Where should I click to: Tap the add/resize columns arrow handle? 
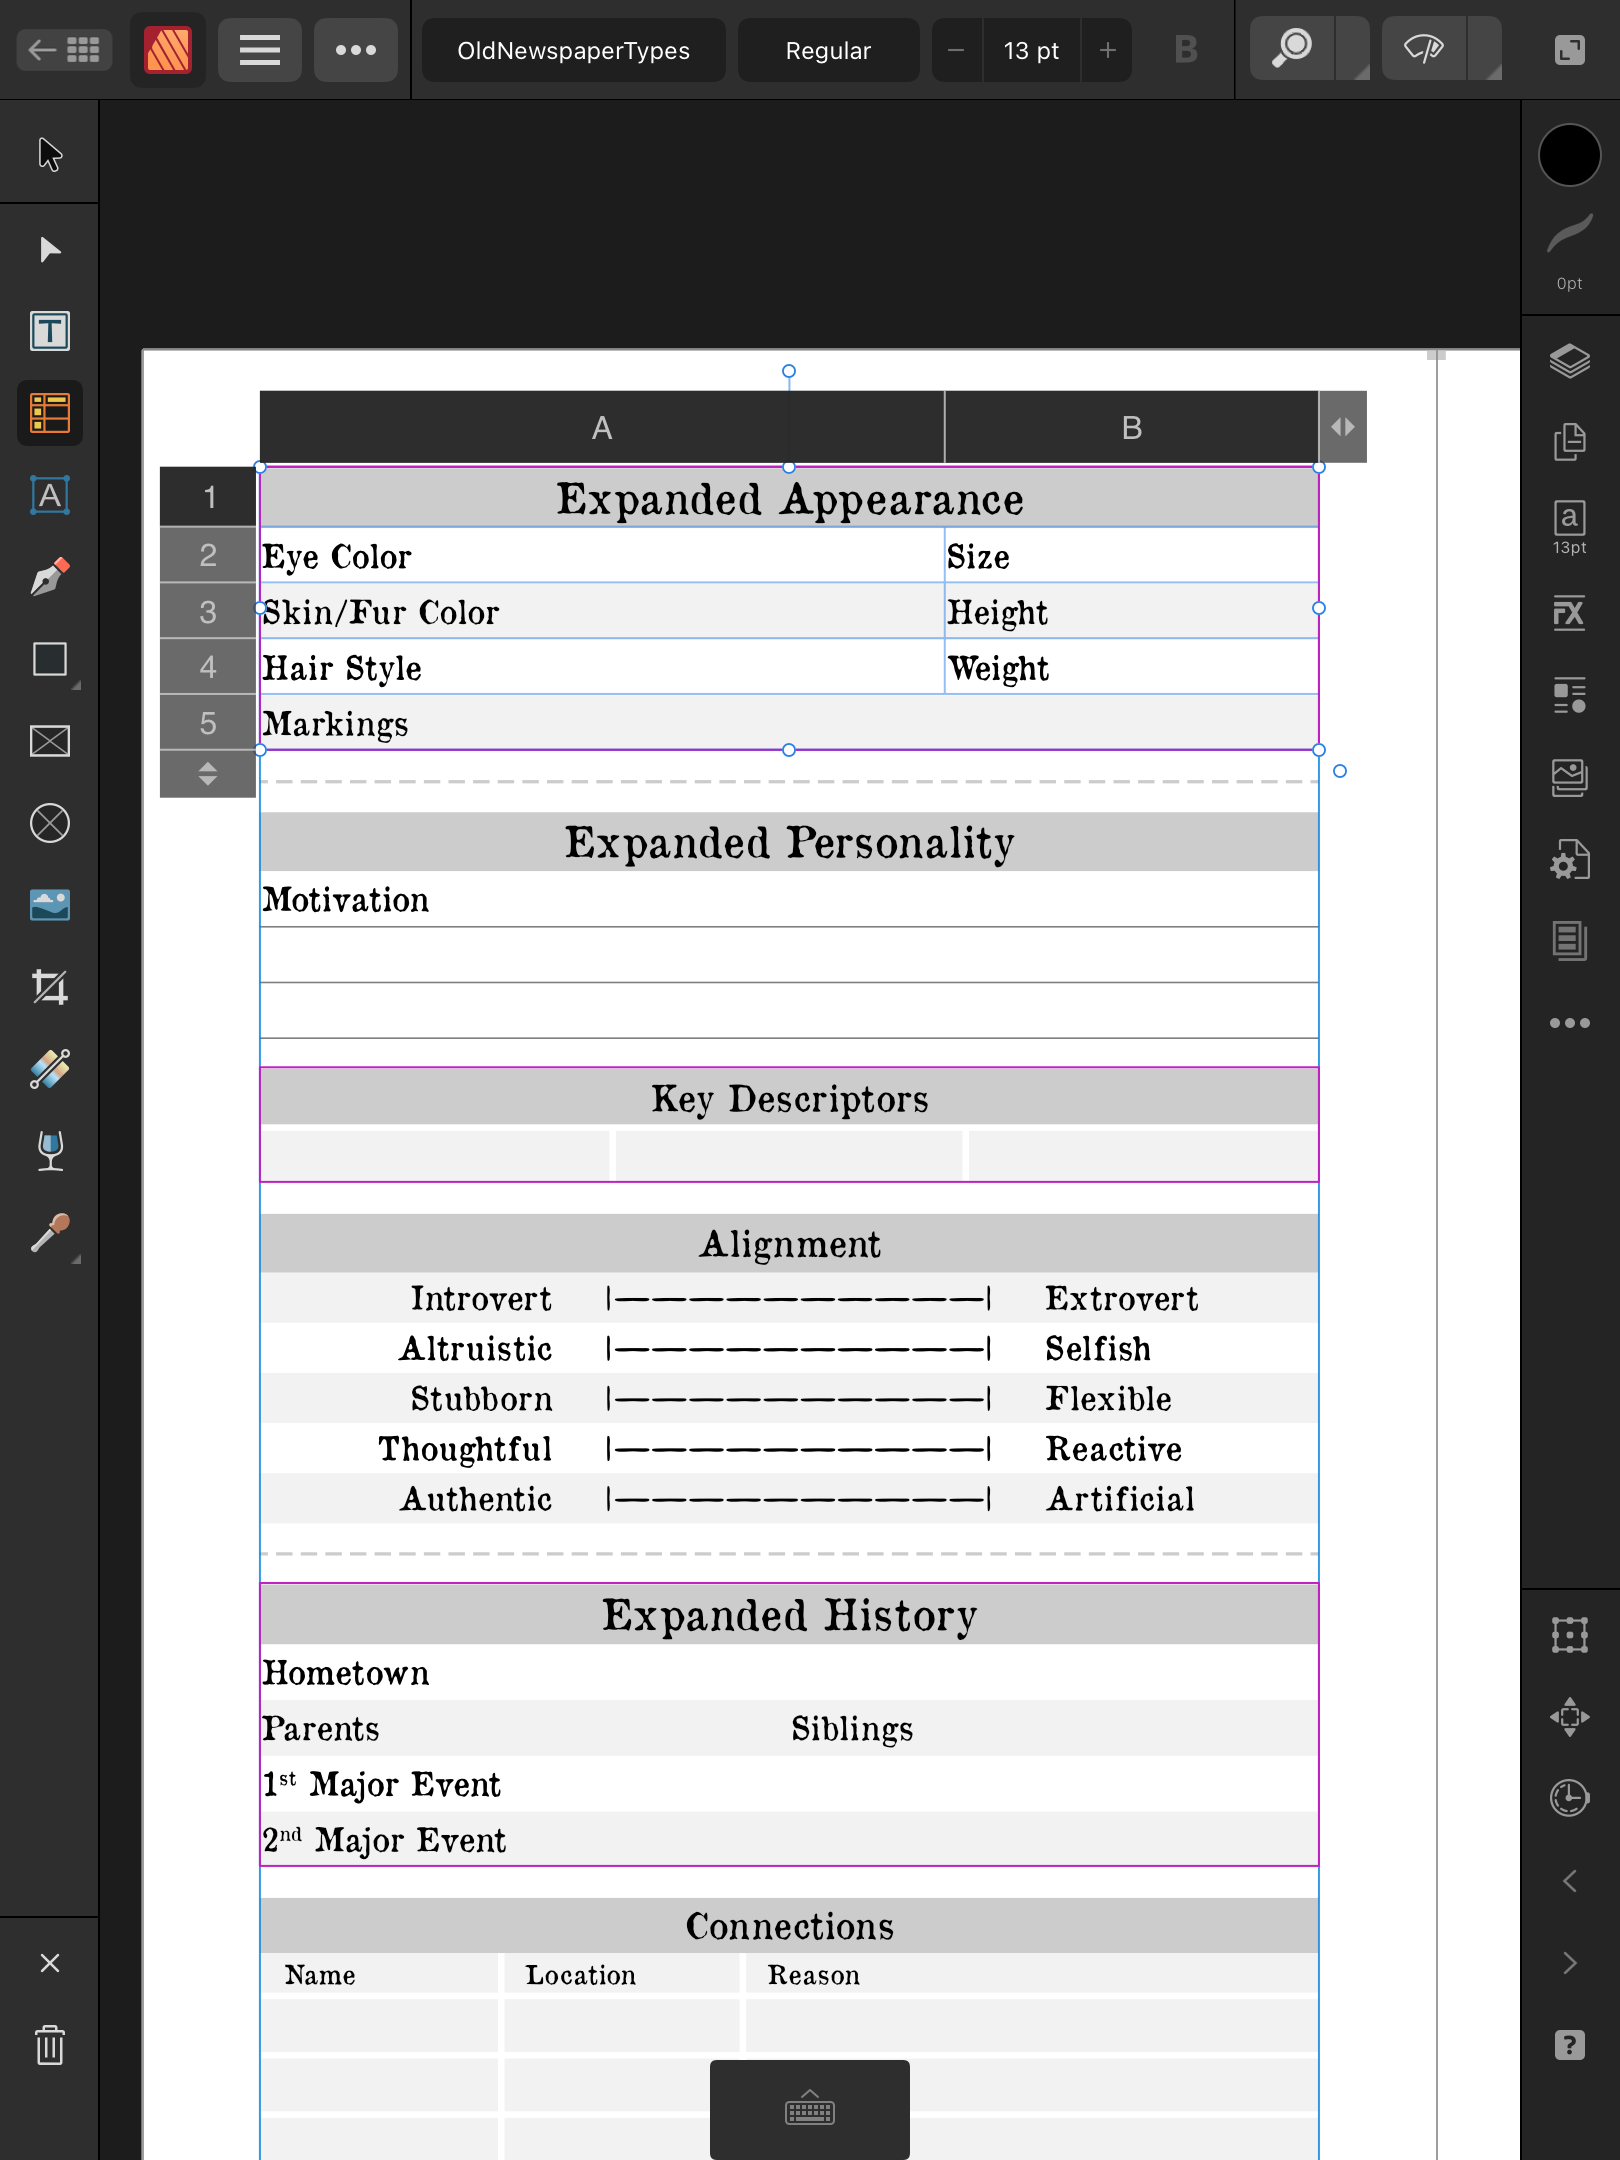(x=1343, y=428)
